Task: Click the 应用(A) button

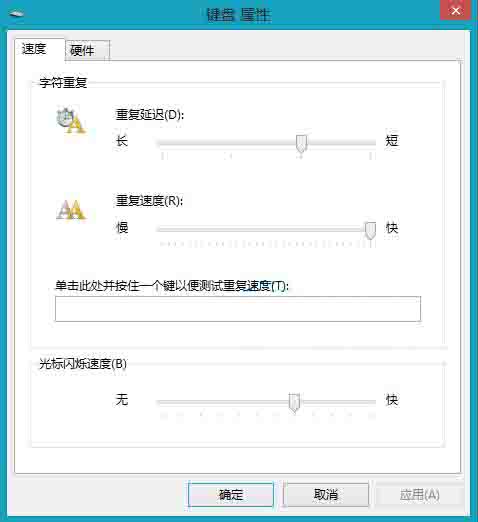Action: [420, 494]
